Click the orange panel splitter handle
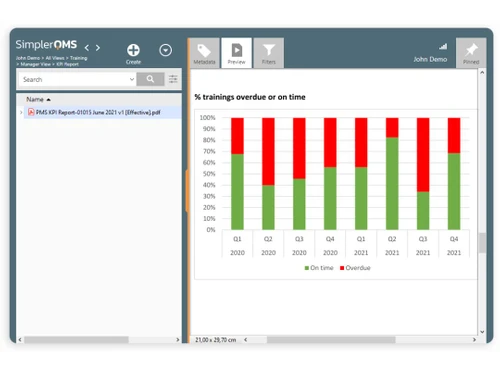Image resolution: width=500 pixels, height=375 pixels. tap(187, 191)
